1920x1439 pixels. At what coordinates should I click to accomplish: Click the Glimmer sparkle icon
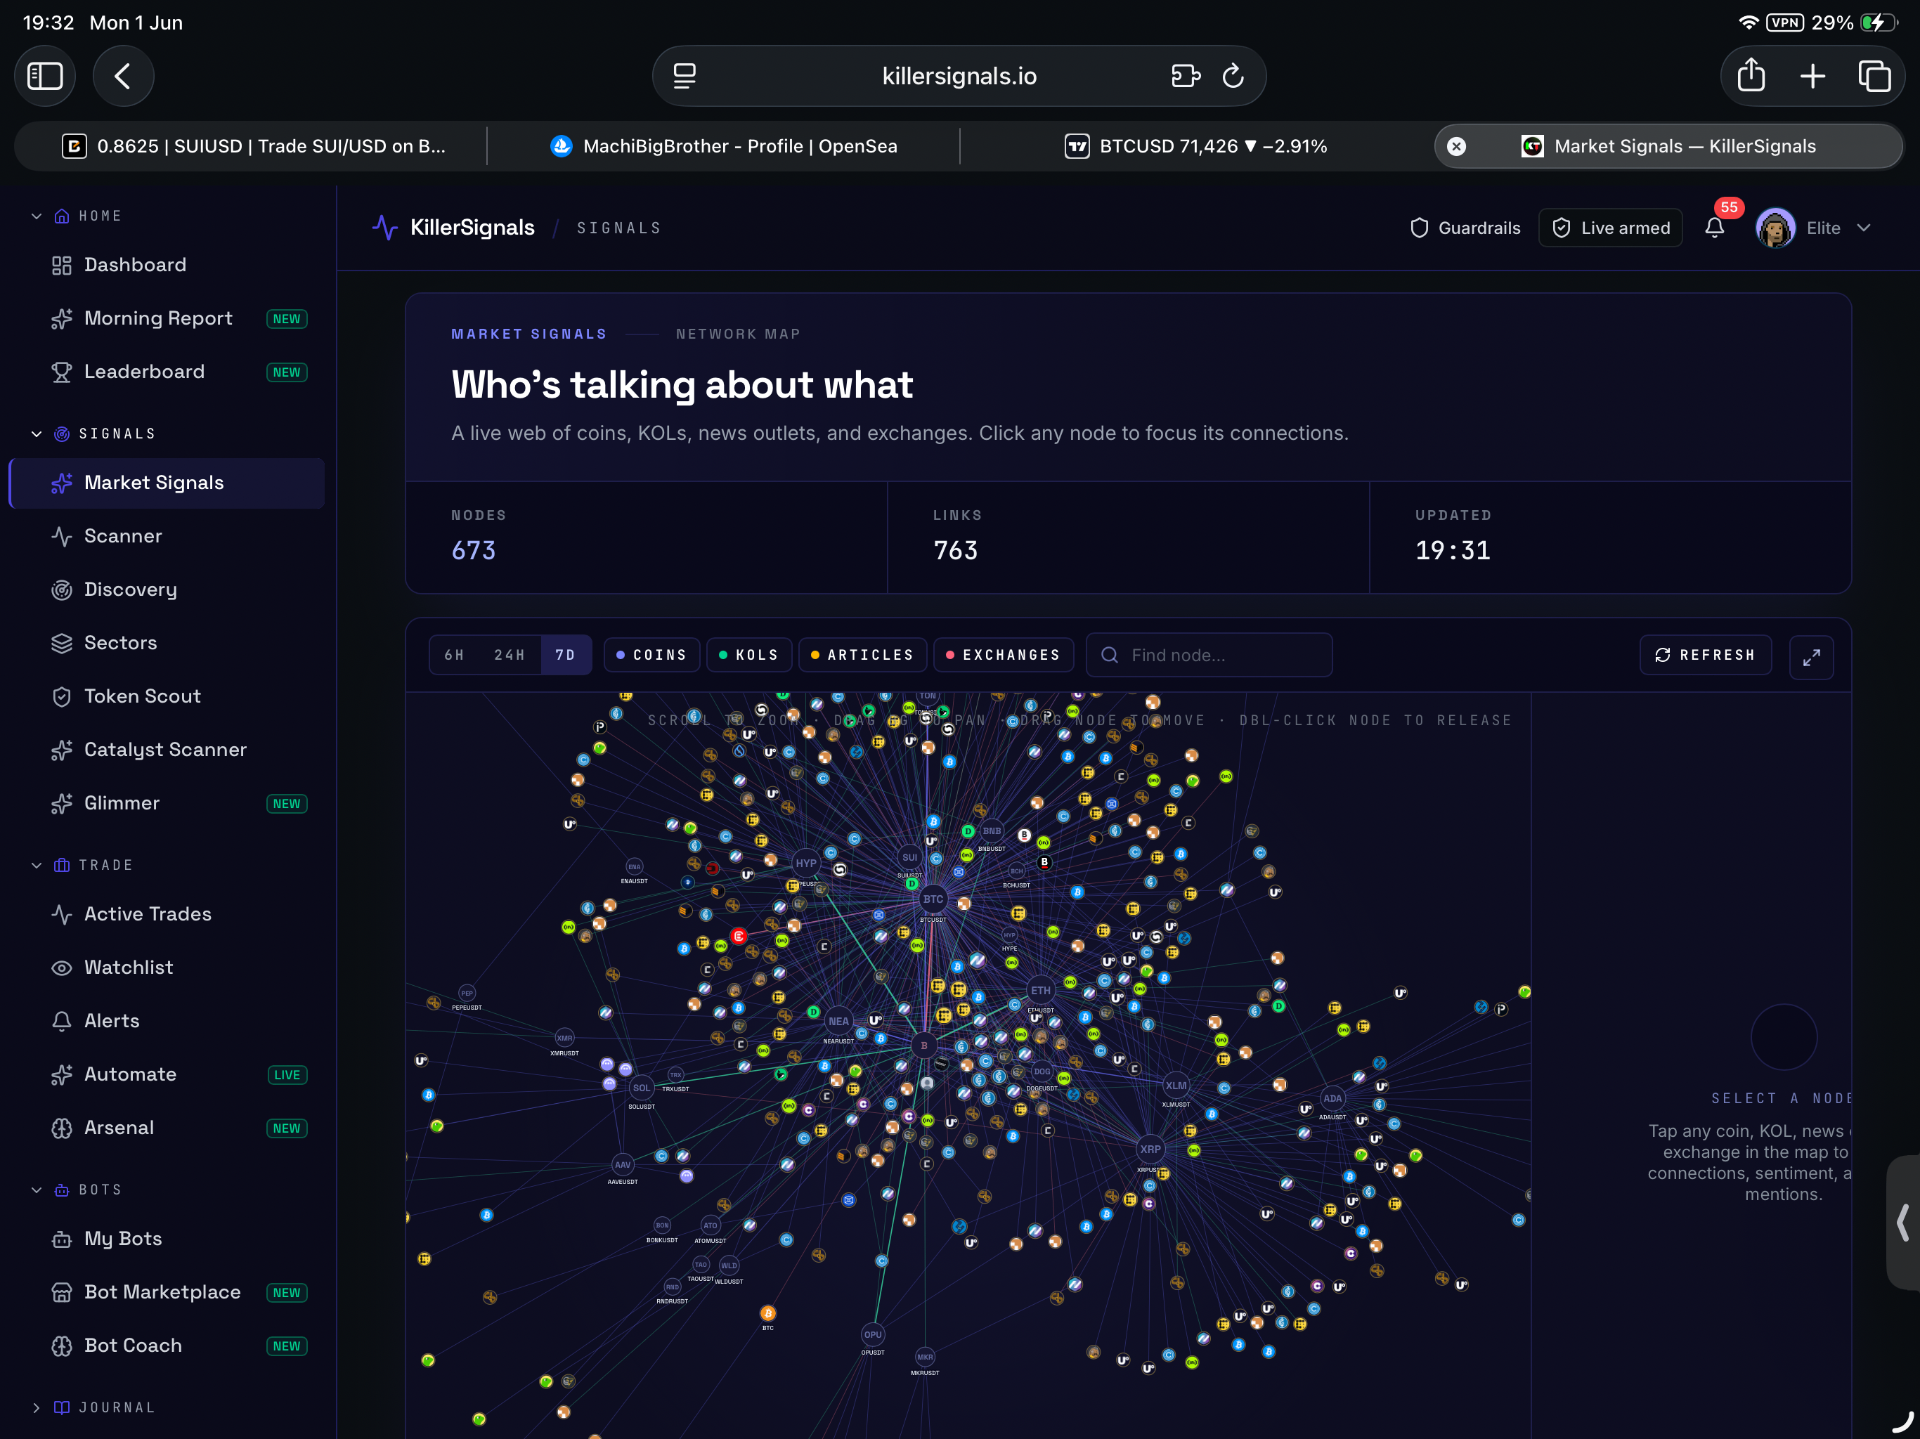tap(62, 803)
